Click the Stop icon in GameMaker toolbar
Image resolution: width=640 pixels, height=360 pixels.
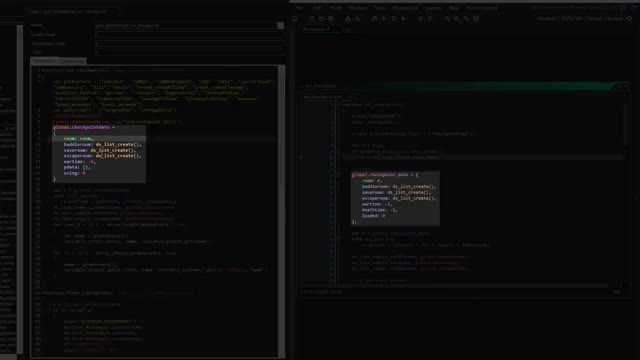394,19
